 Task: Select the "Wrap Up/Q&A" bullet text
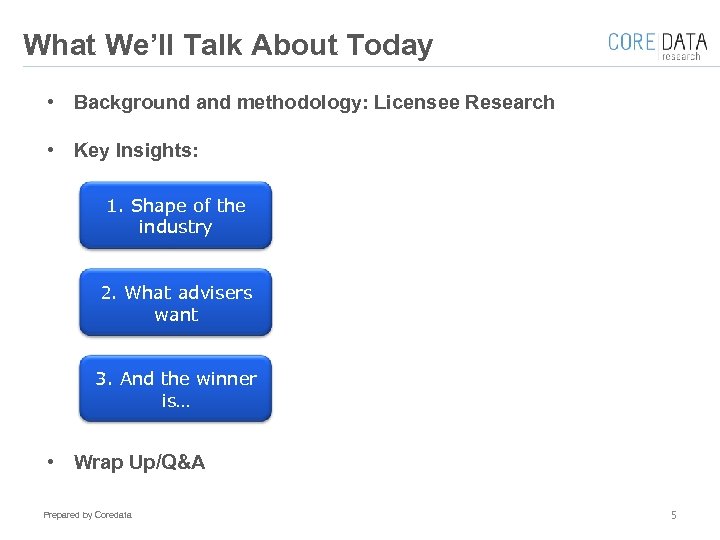[x=139, y=462]
